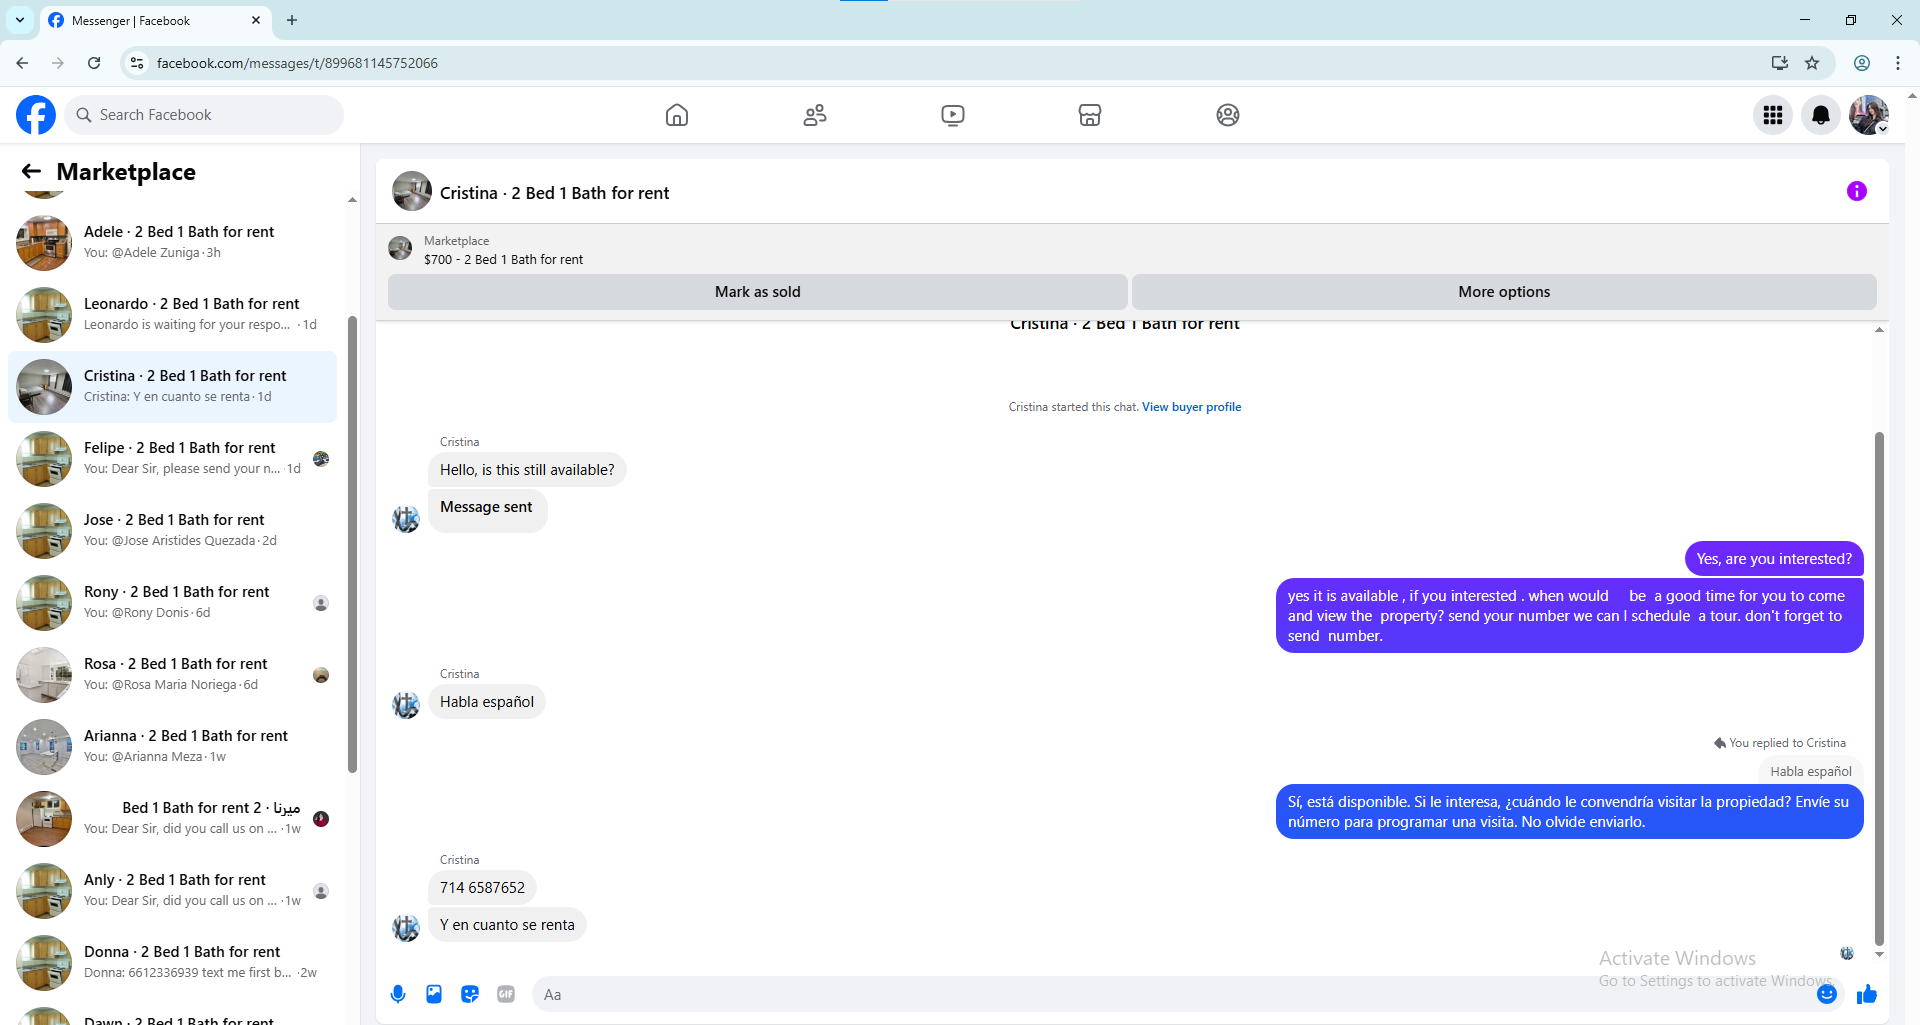The height and width of the screenshot is (1025, 1920).
Task: Click the '714 6587652' message
Action: coord(482,888)
